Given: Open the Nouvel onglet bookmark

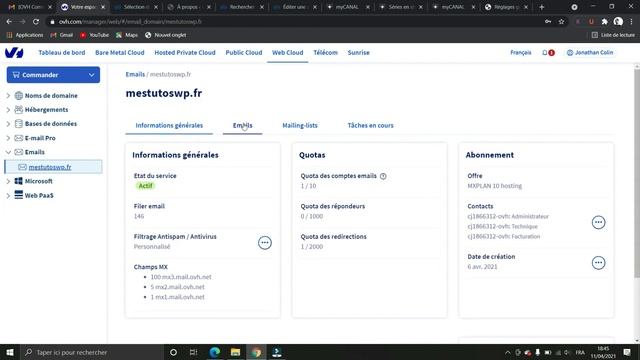Looking at the screenshot, I should point(165,35).
